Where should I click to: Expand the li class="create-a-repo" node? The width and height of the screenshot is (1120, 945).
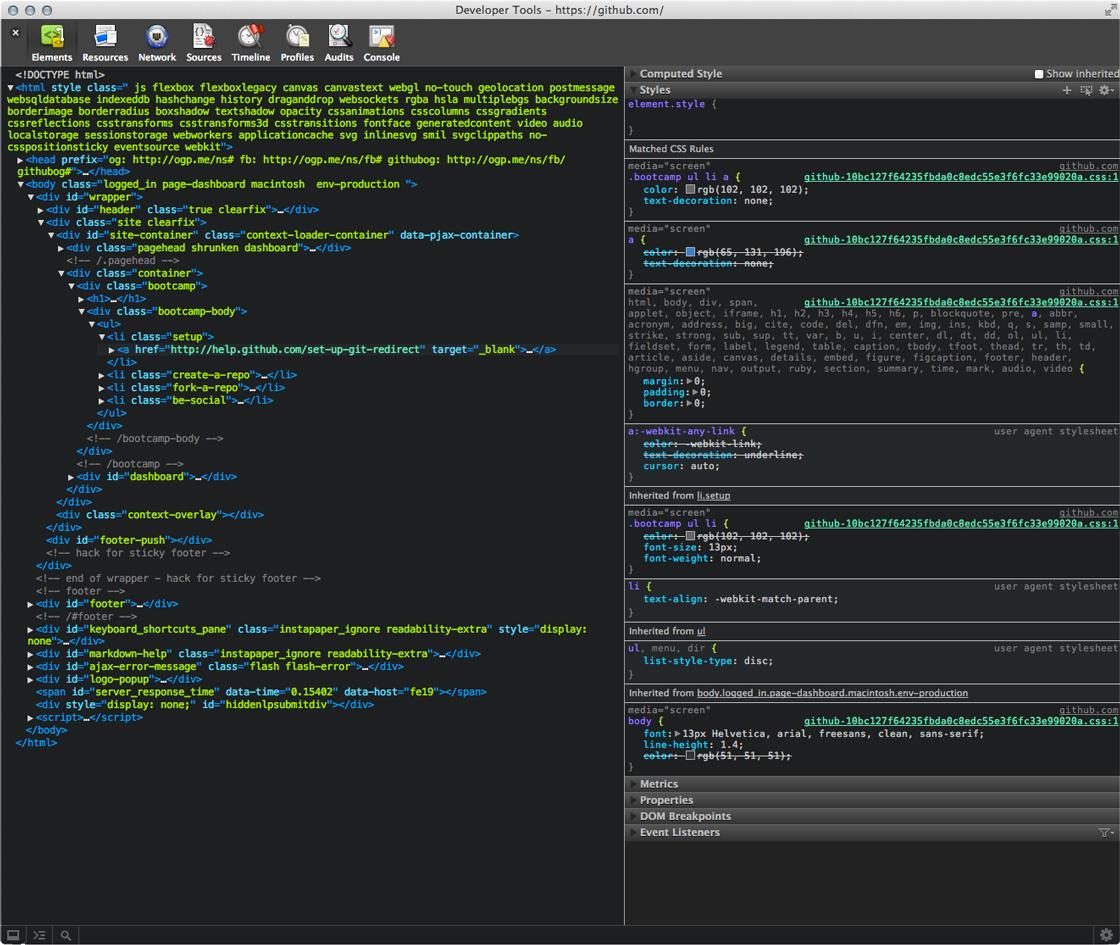pos(102,375)
